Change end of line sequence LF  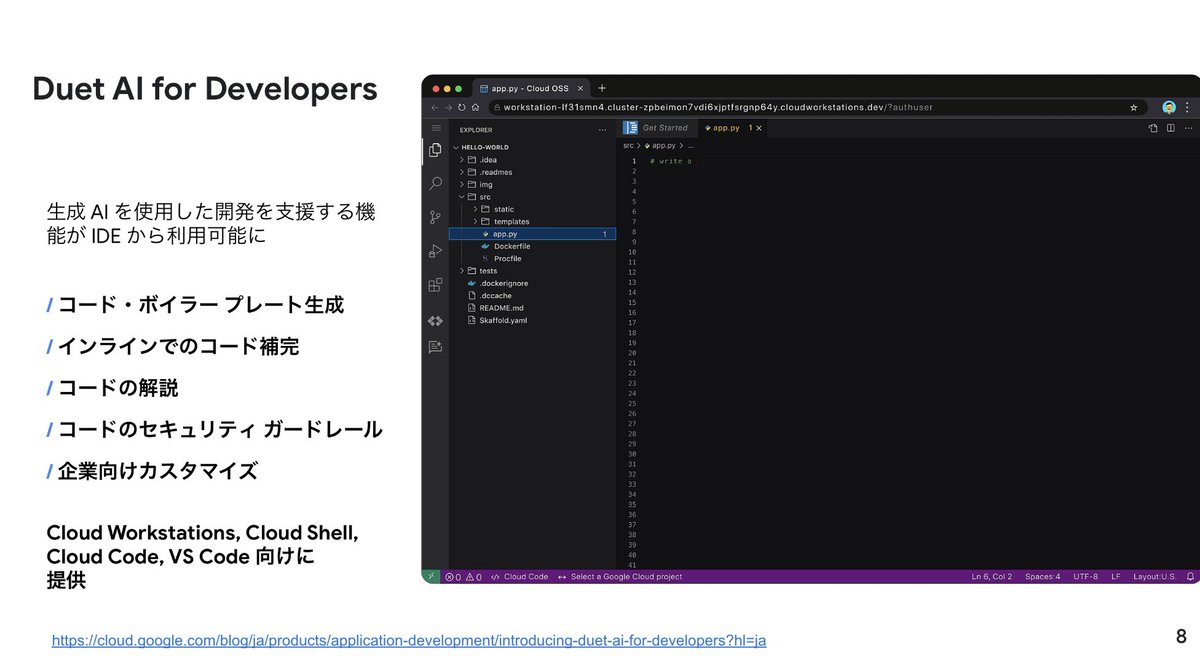click(1115, 577)
